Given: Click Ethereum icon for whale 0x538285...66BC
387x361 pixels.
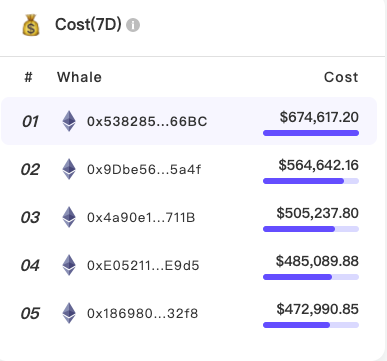Looking at the screenshot, I should pos(69,121).
